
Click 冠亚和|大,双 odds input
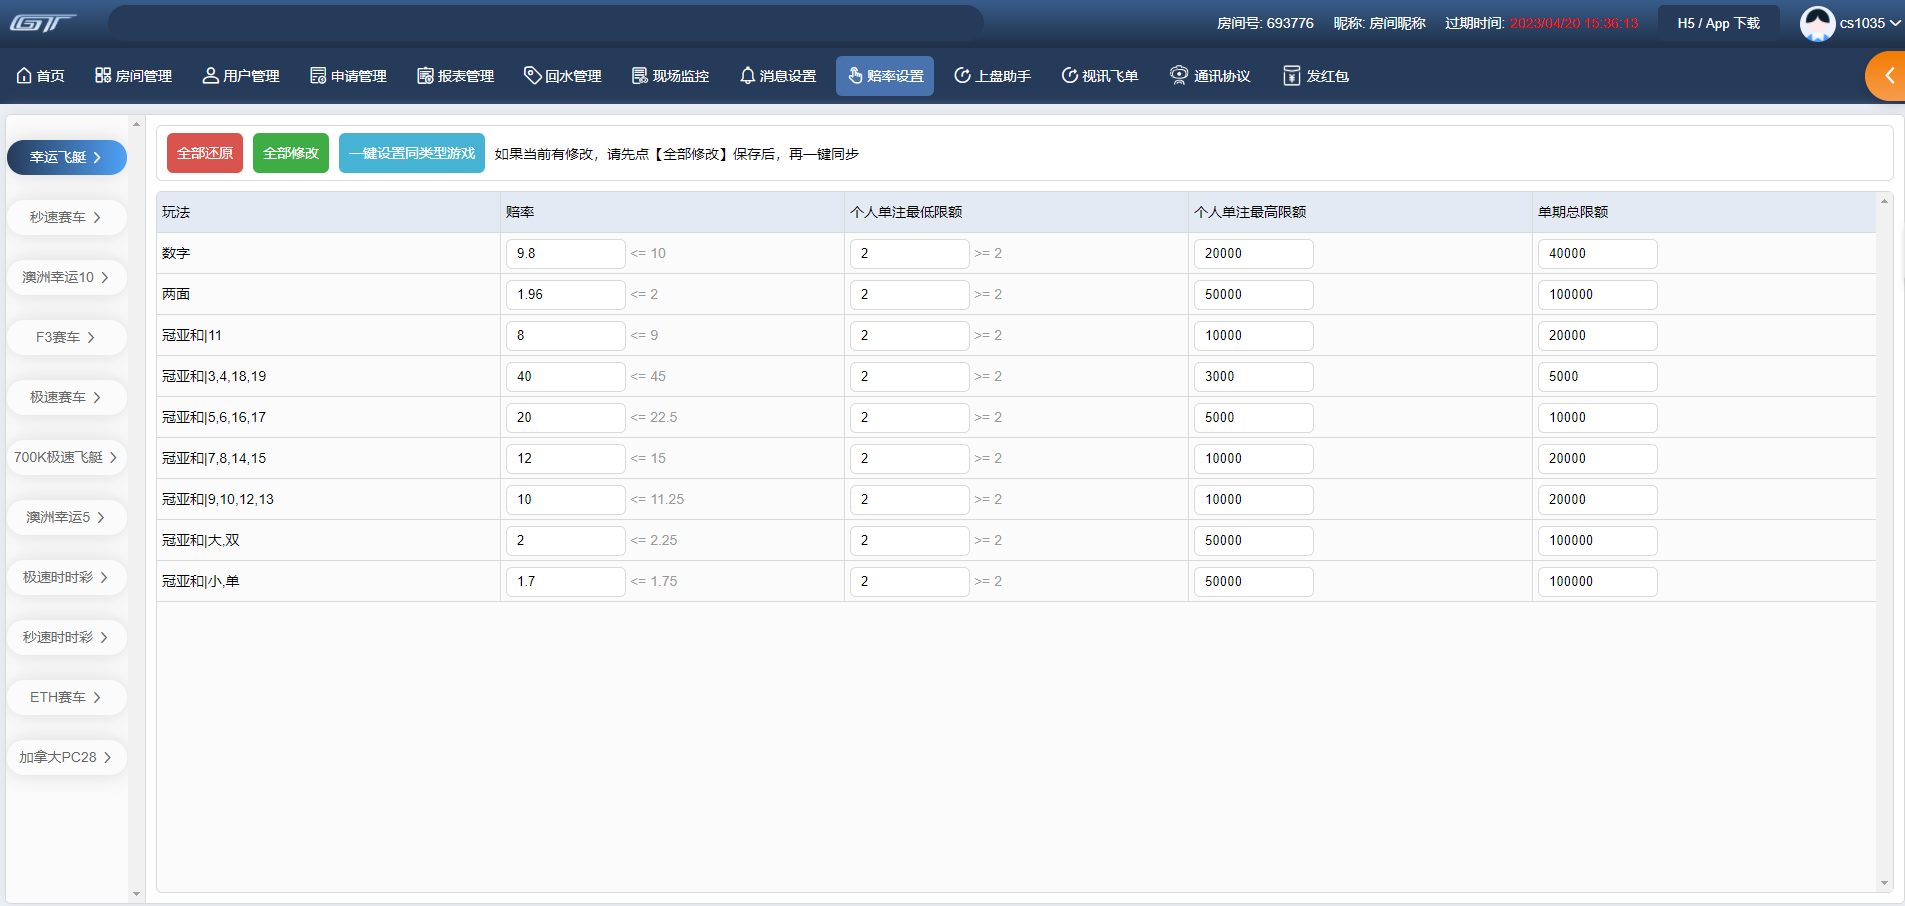pyautogui.click(x=566, y=540)
